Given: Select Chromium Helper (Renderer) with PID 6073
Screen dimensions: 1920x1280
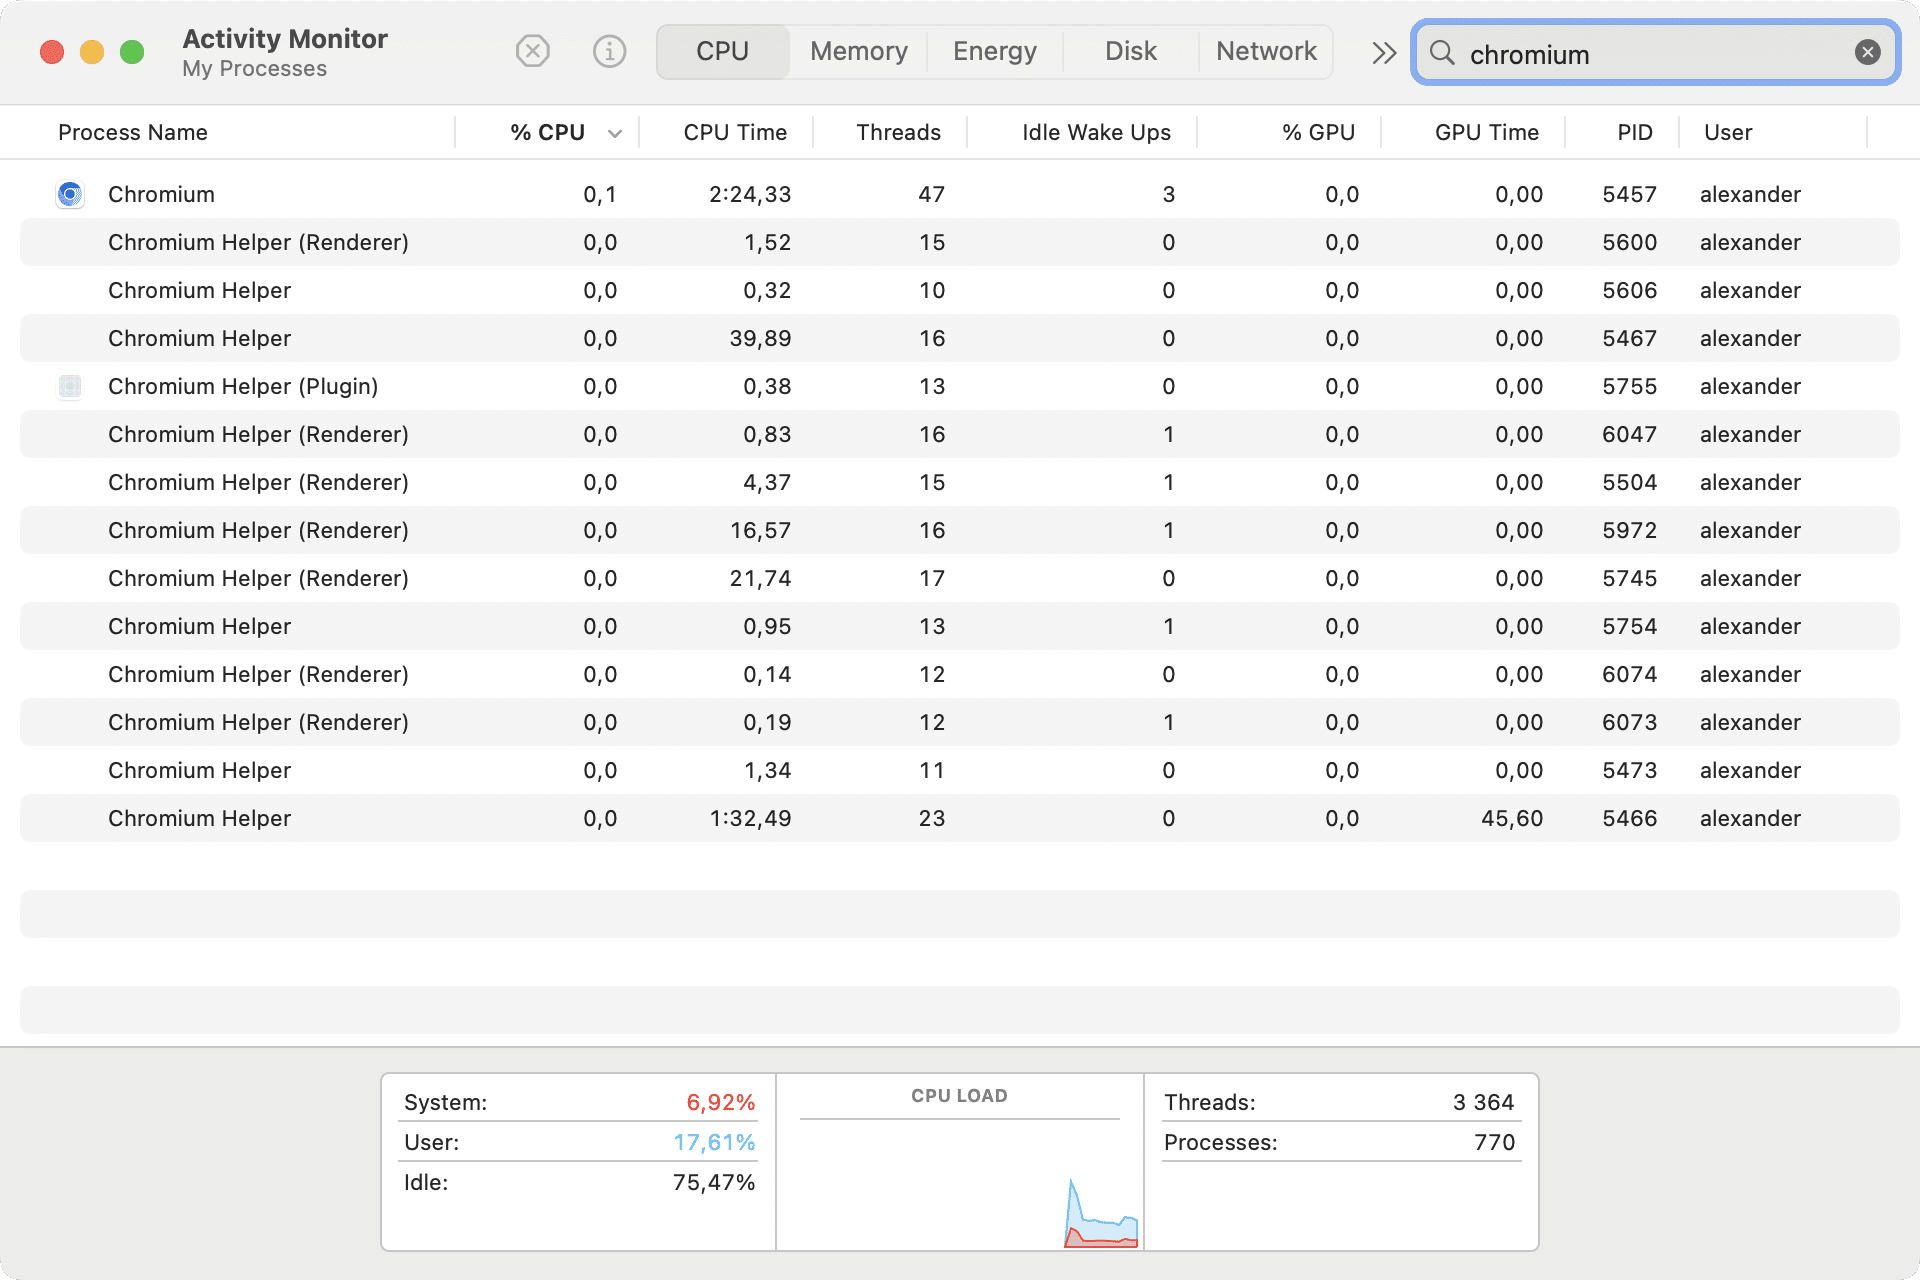Looking at the screenshot, I should point(960,722).
